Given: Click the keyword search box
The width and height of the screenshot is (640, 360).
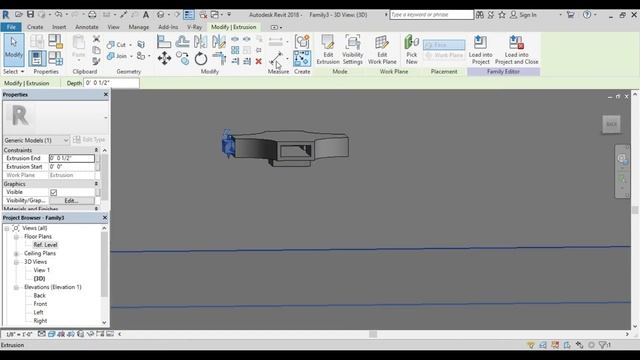Looking at the screenshot, I should coord(431,15).
